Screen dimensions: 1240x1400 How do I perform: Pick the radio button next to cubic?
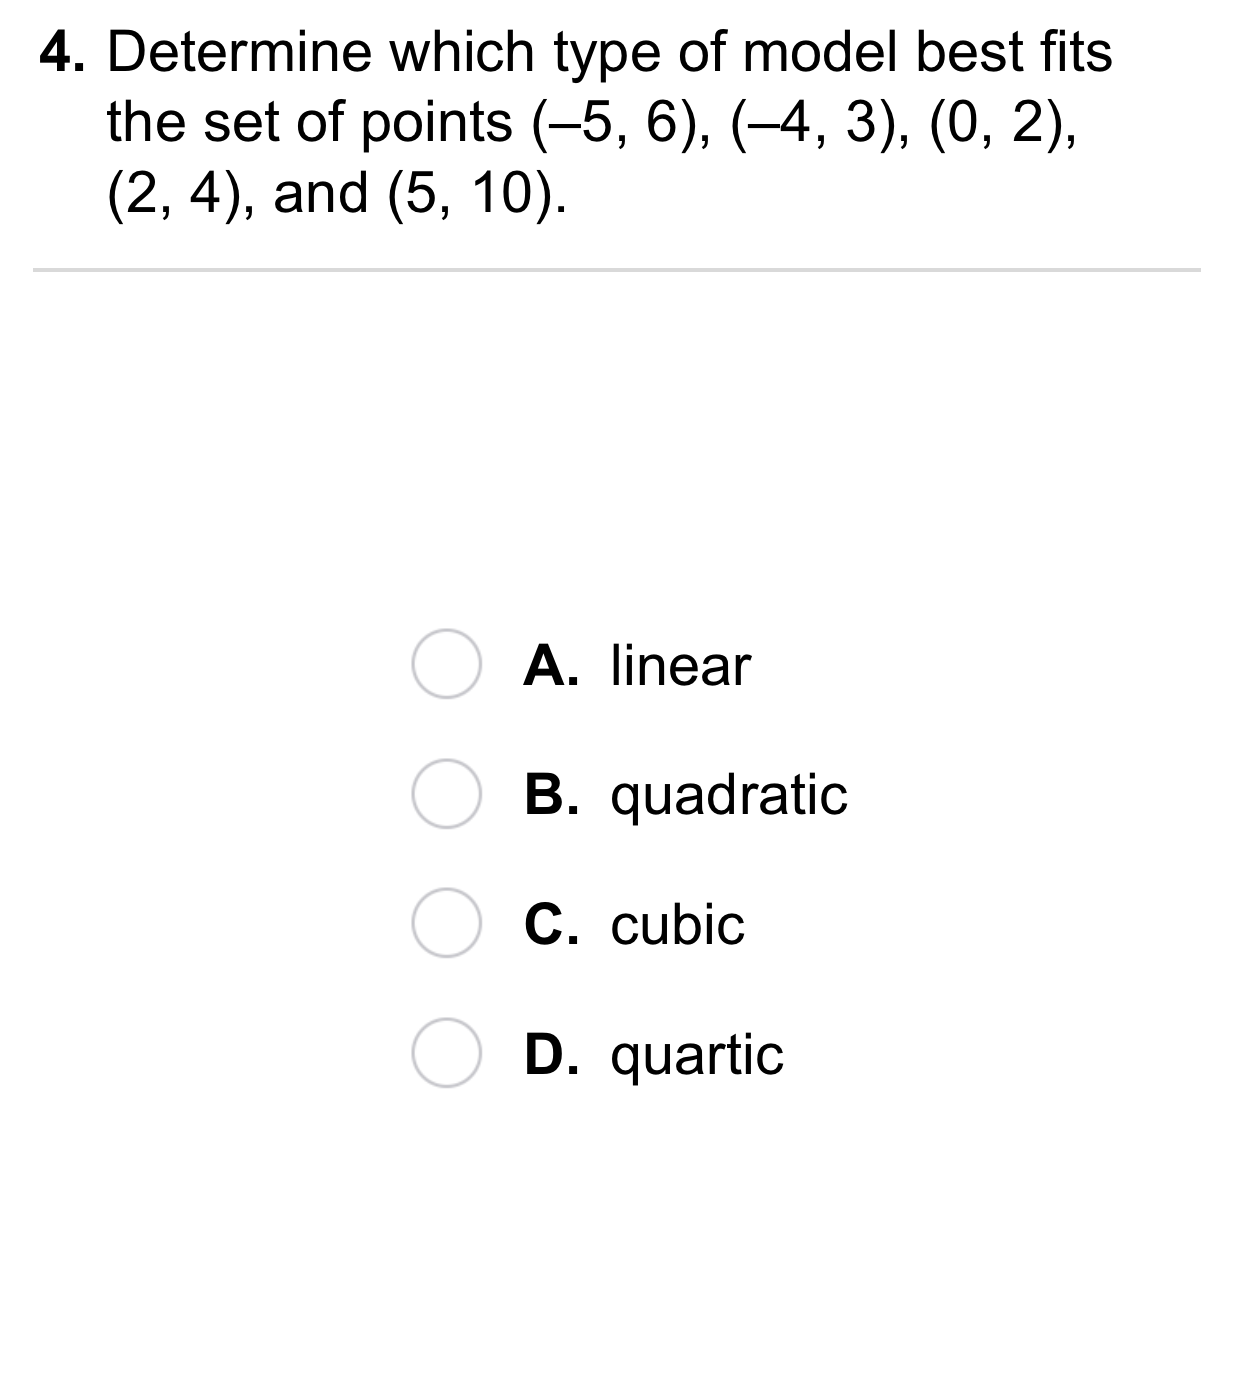(x=445, y=923)
